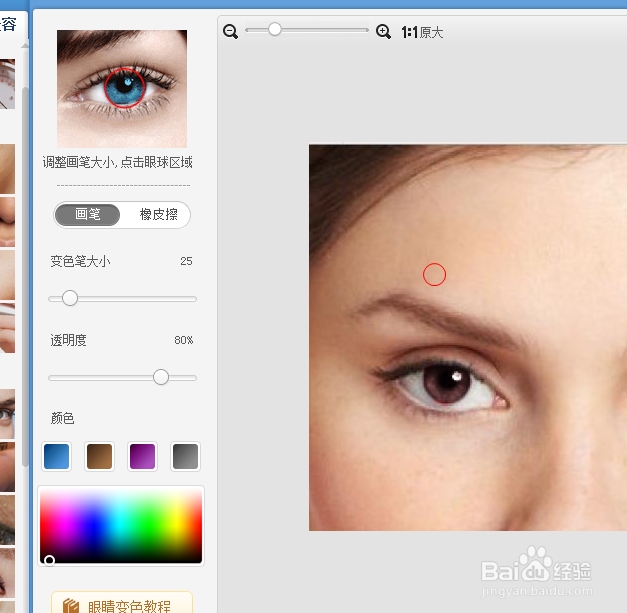Switch to the 橡皮擦 eraser mode
The image size is (627, 613).
pyautogui.click(x=158, y=215)
